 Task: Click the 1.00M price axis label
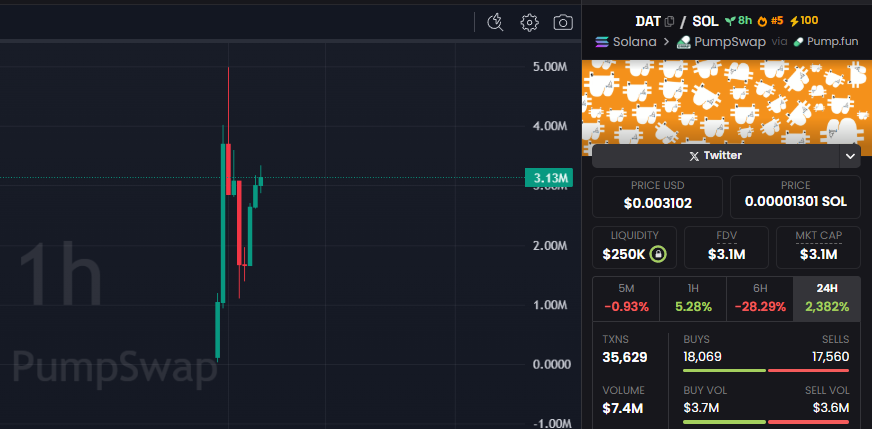pos(549,305)
